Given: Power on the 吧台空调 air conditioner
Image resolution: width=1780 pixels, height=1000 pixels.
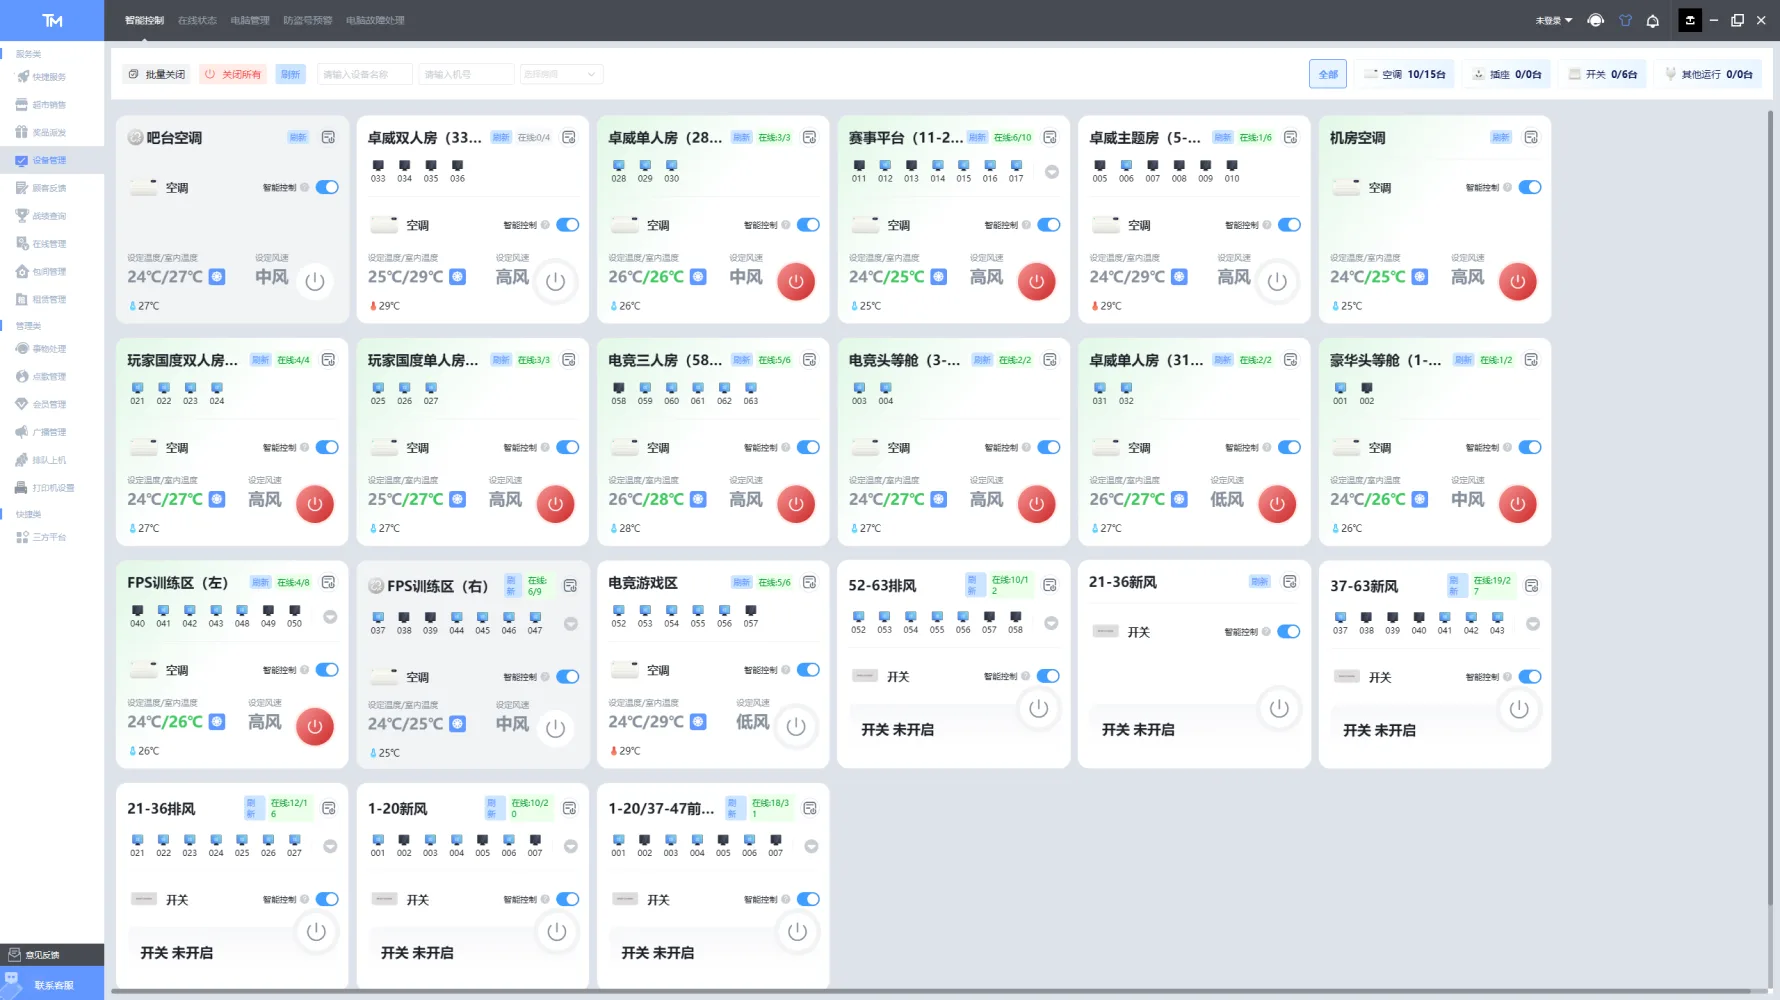Looking at the screenshot, I should coord(315,281).
